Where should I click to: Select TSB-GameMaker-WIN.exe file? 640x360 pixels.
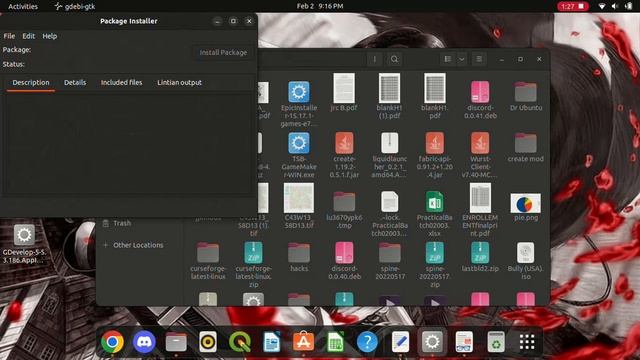[x=299, y=155]
